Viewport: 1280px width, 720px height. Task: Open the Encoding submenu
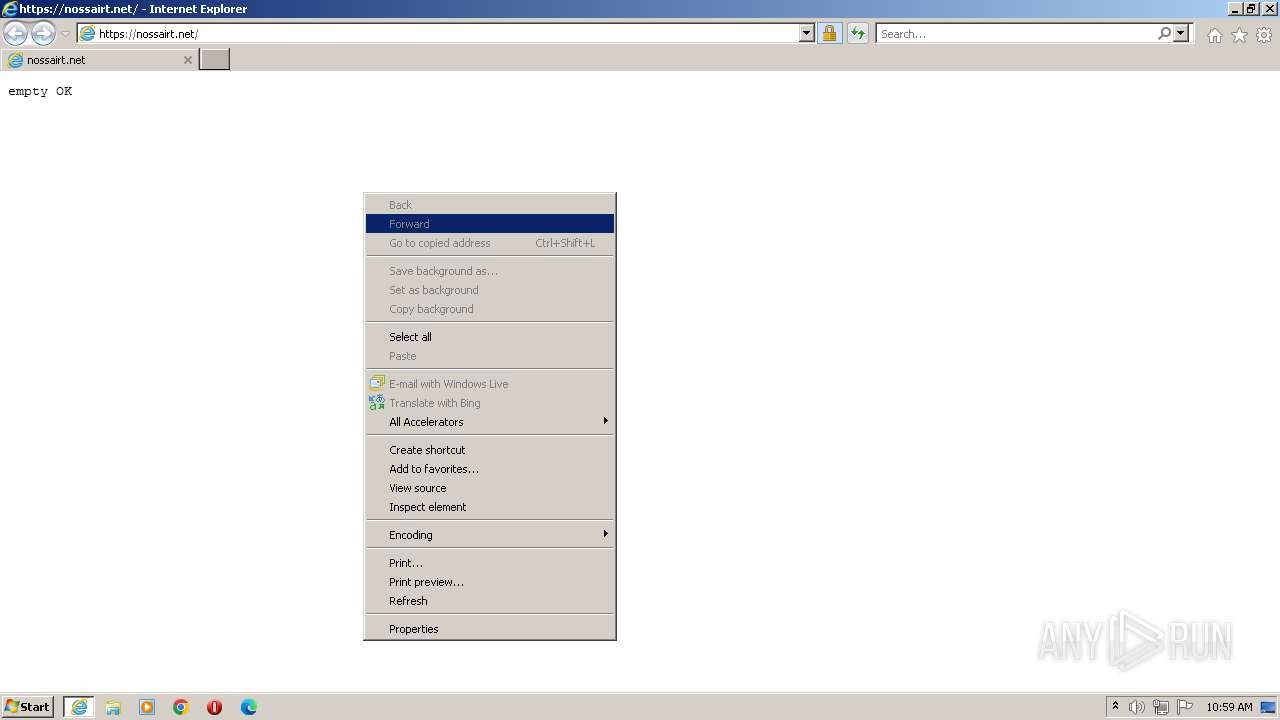(490, 535)
